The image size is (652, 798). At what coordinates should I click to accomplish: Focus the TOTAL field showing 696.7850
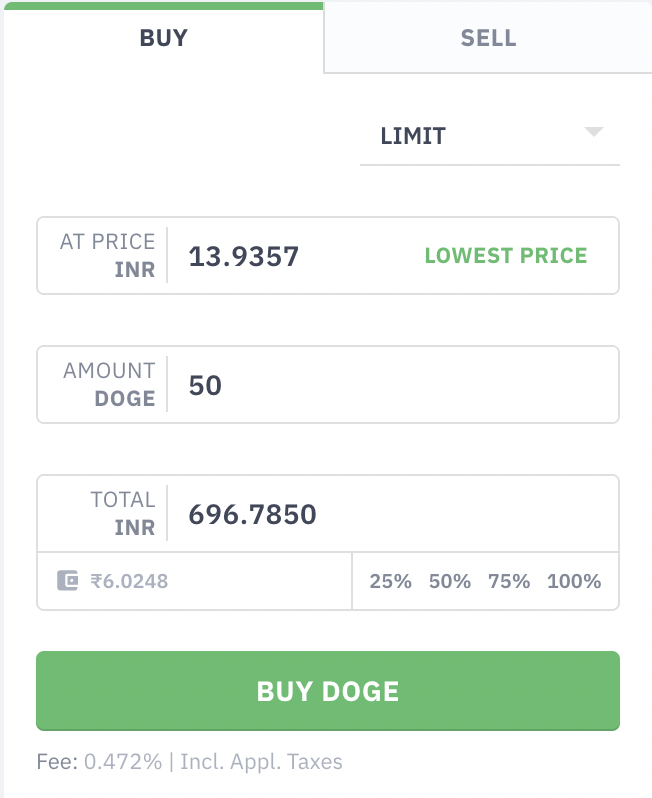click(x=328, y=514)
